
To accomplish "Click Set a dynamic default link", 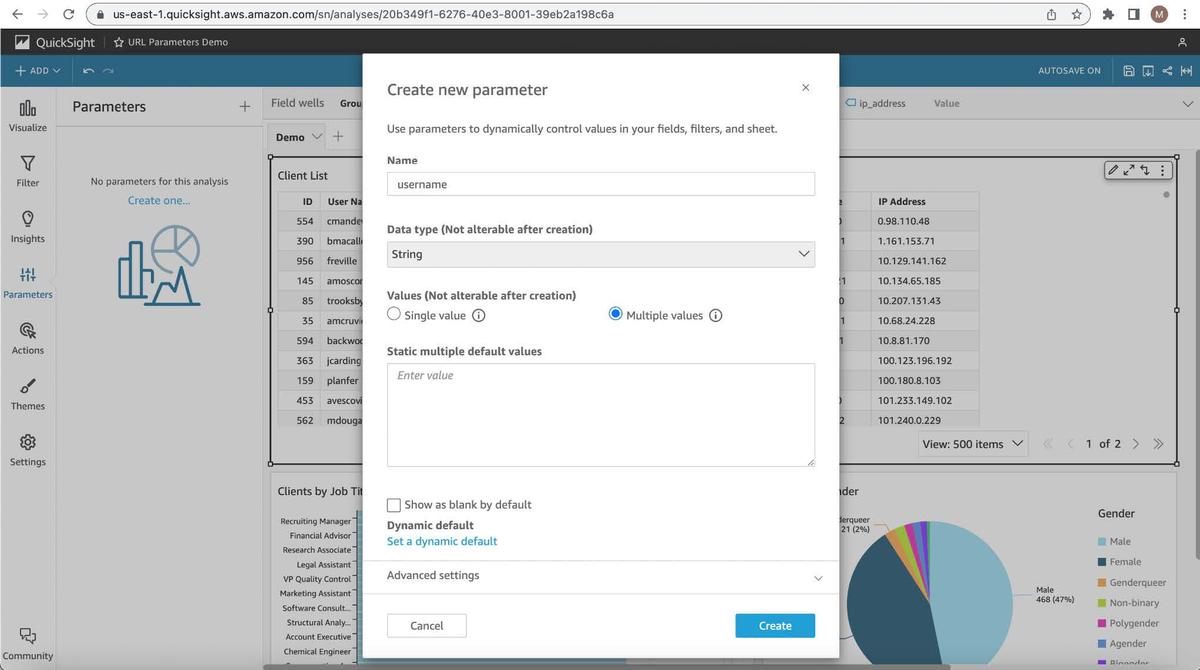I will click(x=442, y=541).
